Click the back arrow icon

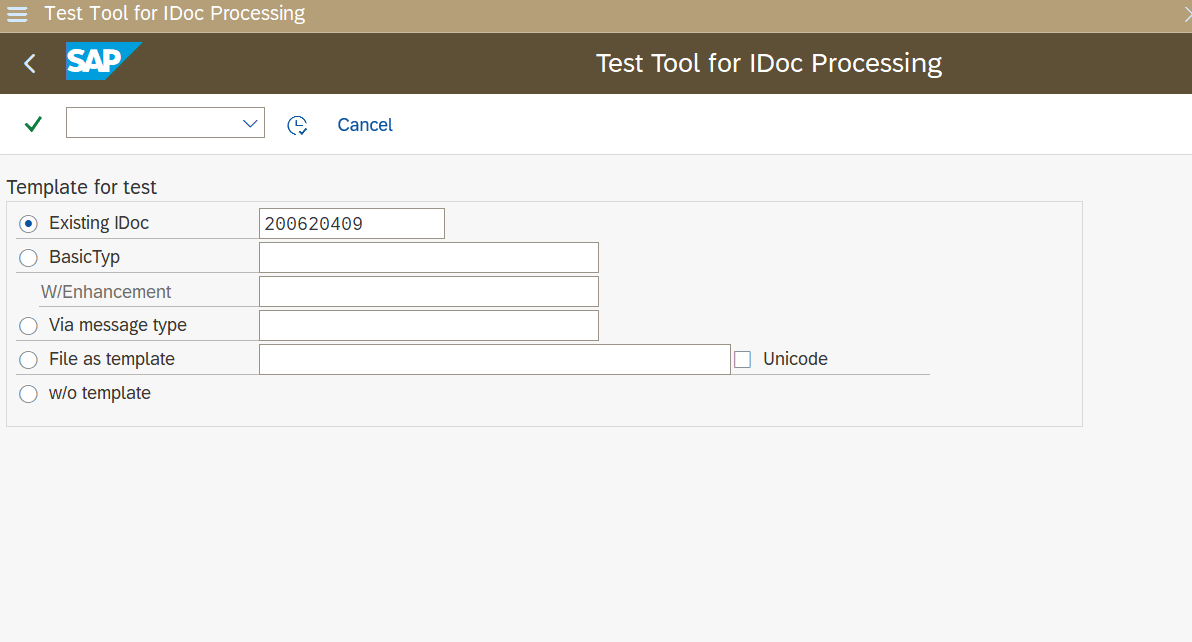[x=30, y=64]
